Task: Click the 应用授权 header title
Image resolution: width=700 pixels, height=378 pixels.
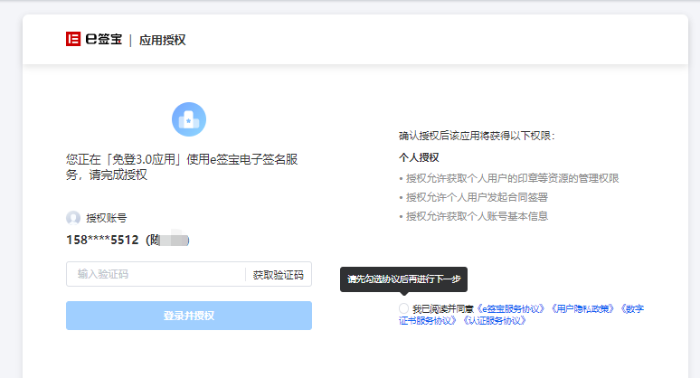Action: point(162,40)
